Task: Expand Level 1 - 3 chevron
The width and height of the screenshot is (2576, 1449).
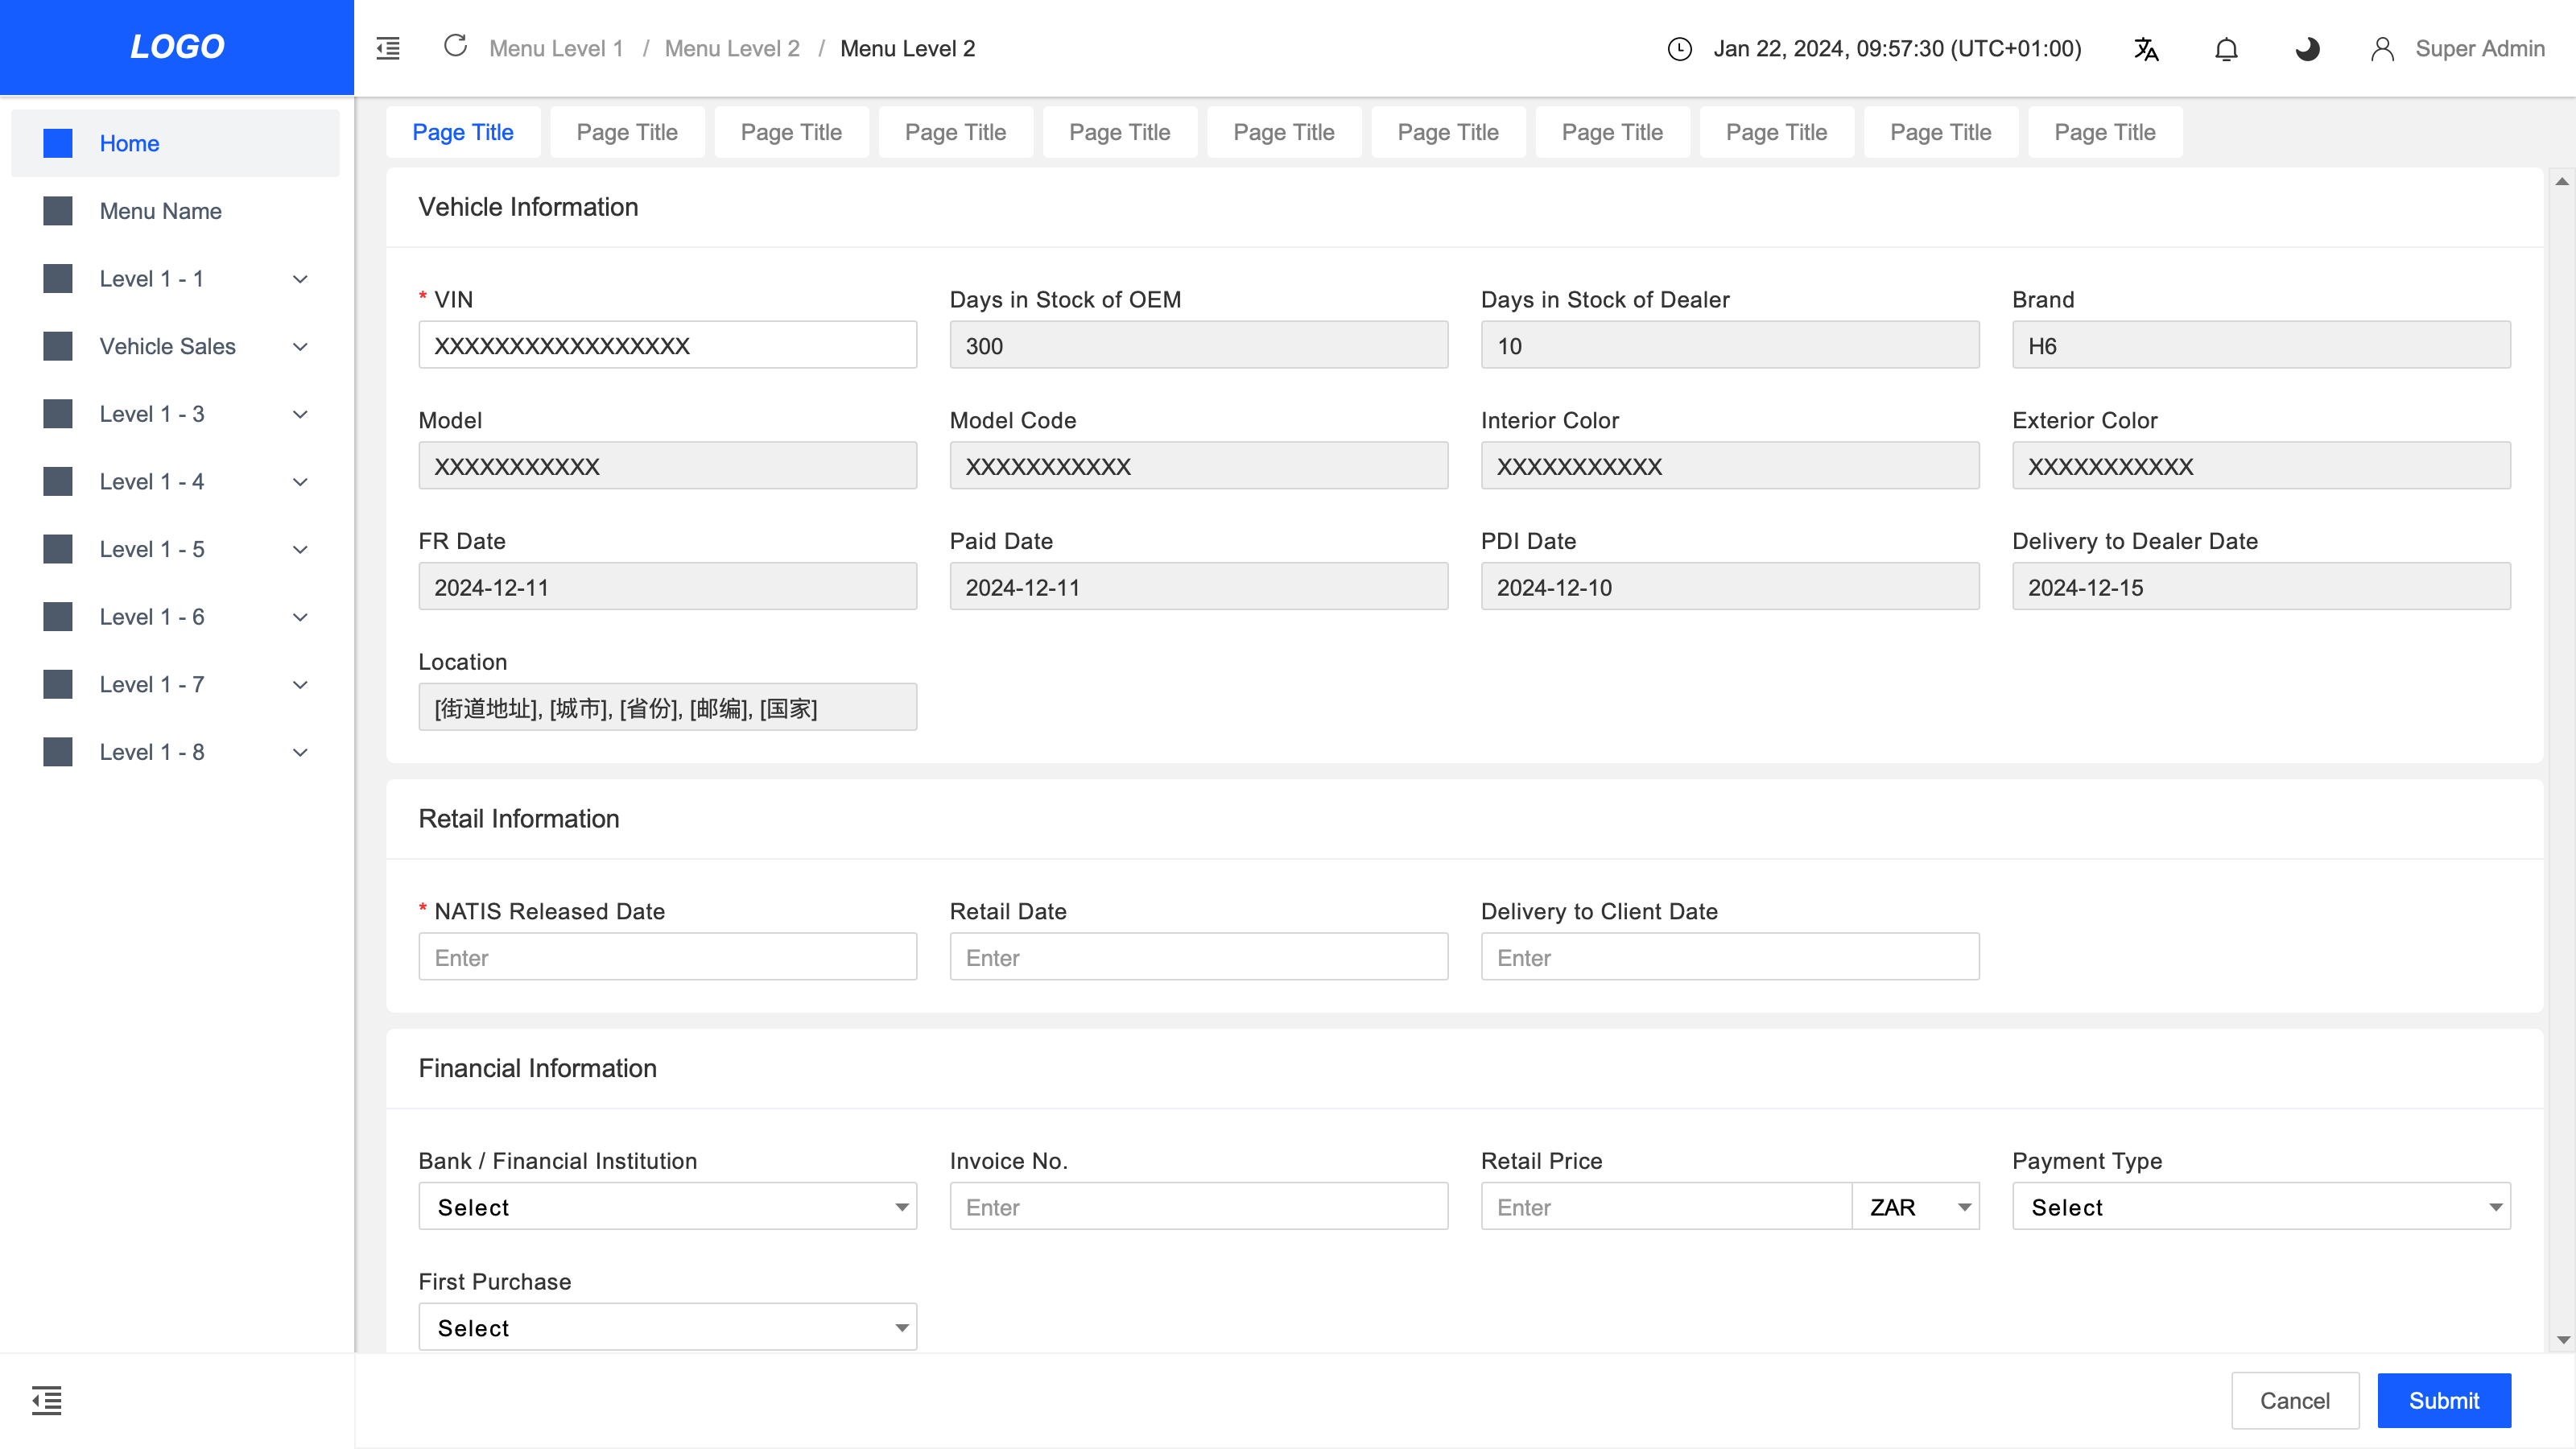Action: (x=300, y=414)
